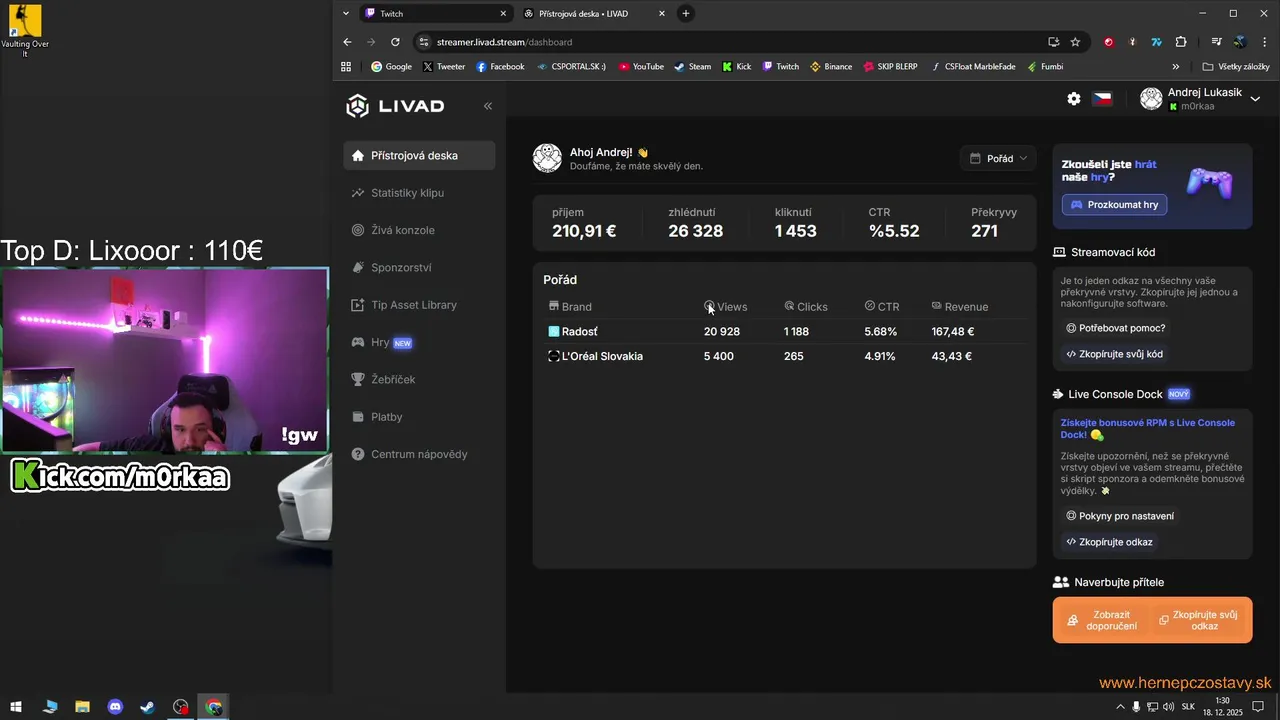The width and height of the screenshot is (1280, 720).
Task: Show hidden system tray icons
Action: click(1119, 707)
